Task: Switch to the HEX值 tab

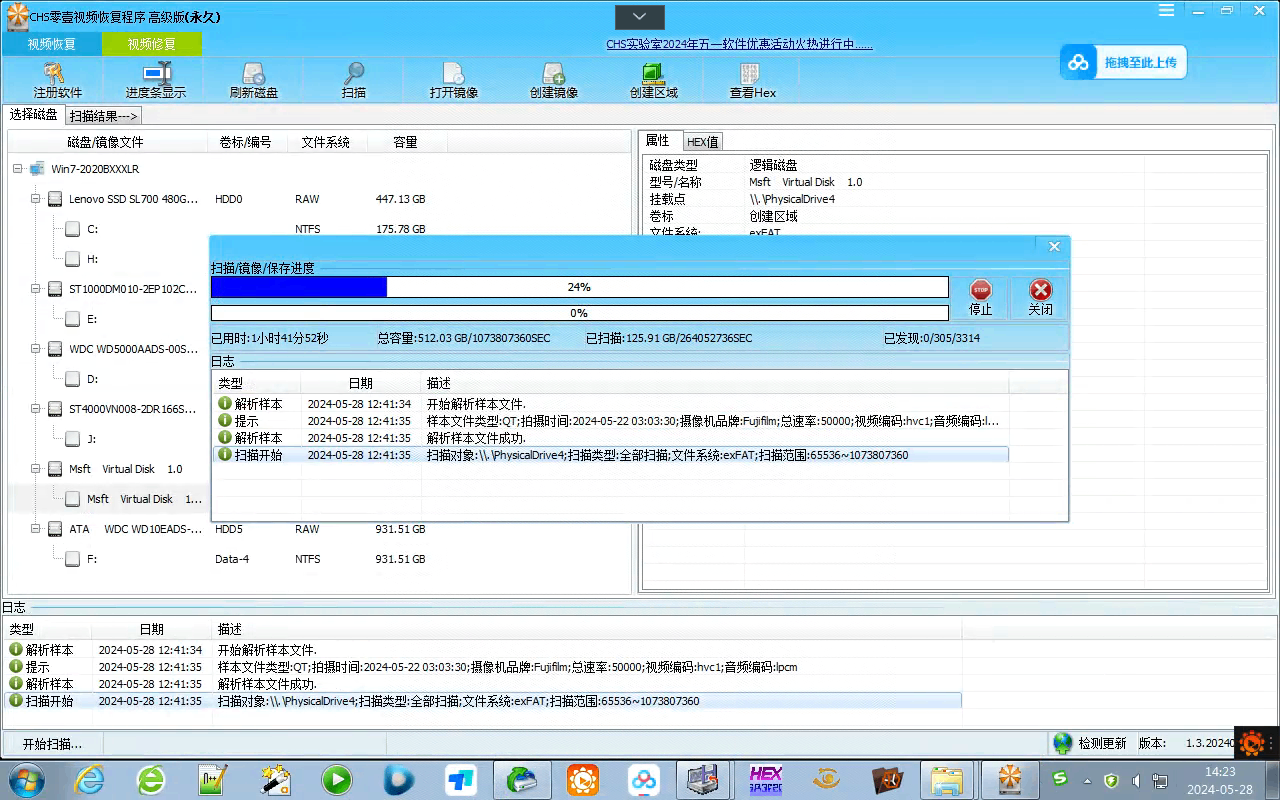Action: (703, 142)
